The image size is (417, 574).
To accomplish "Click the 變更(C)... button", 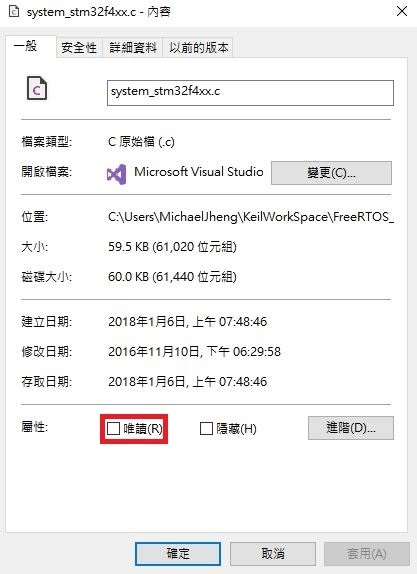I will tap(331, 172).
